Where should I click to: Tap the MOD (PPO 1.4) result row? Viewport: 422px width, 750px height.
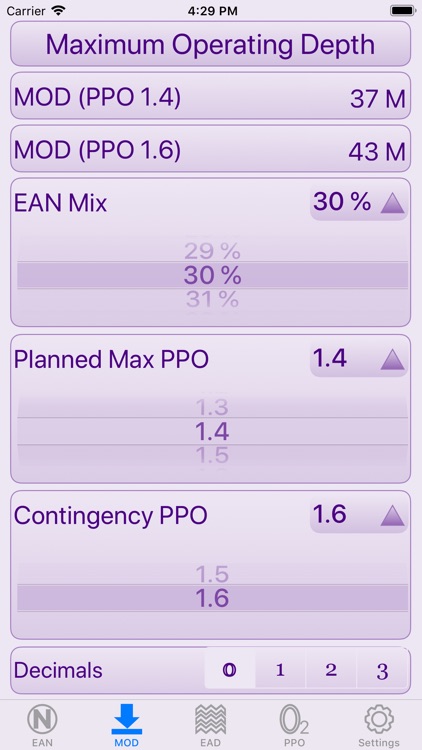click(x=211, y=98)
